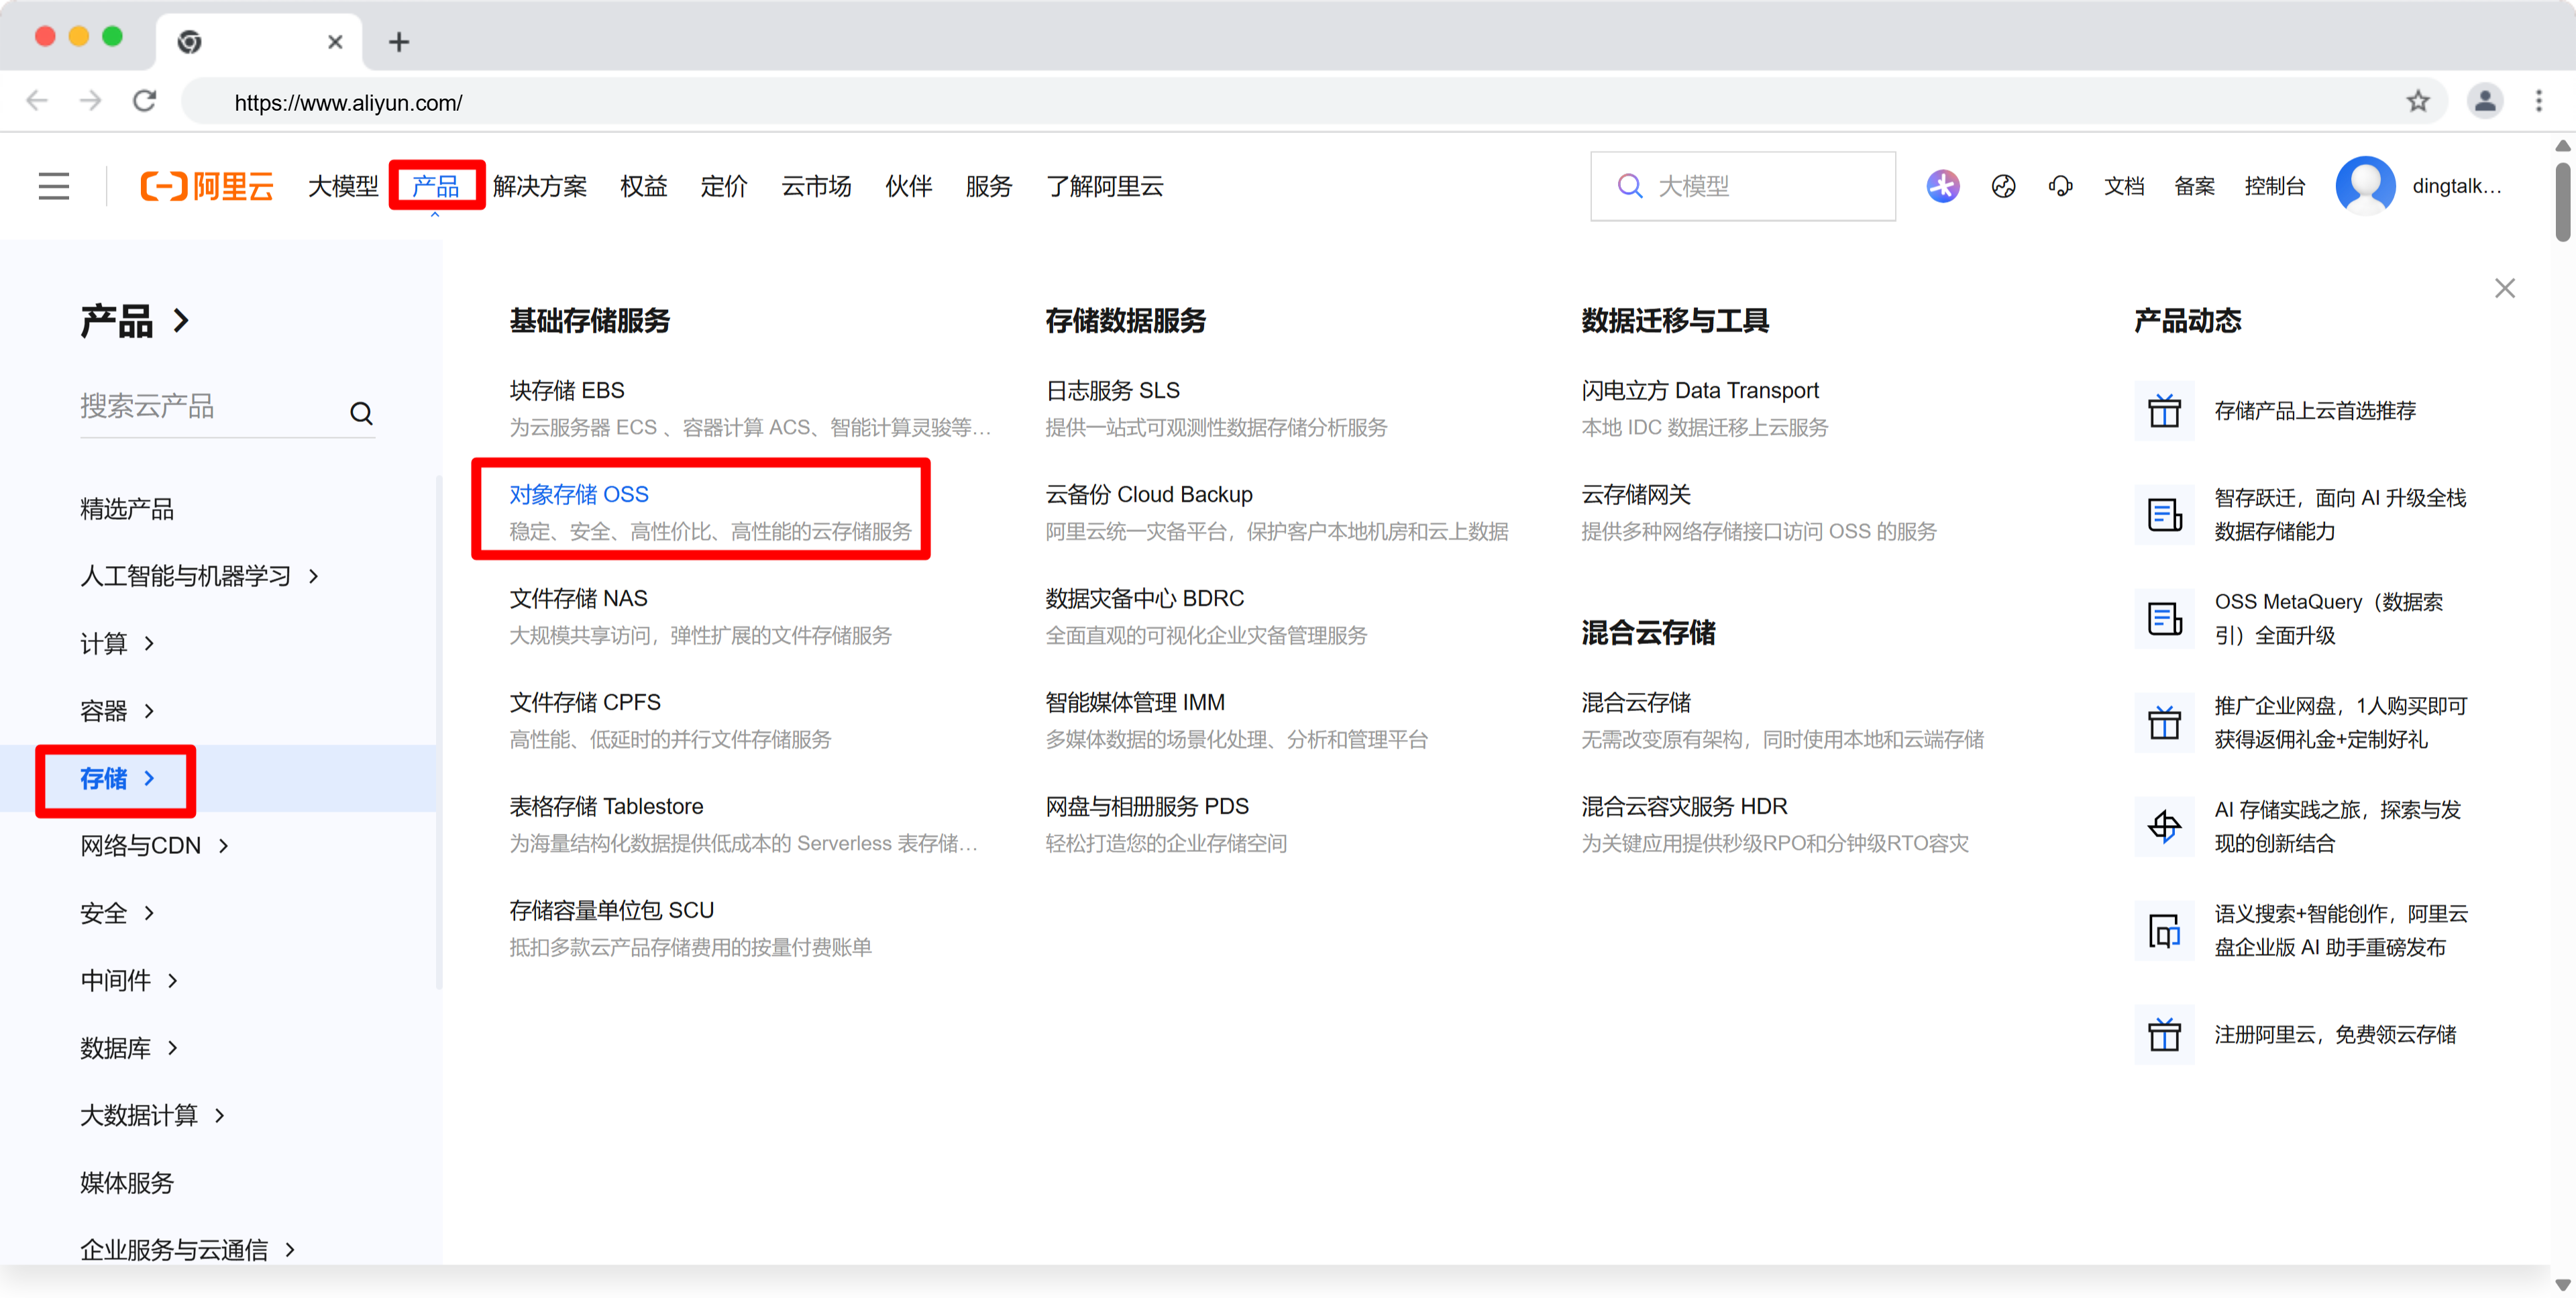Open the 服务 nav item
The height and width of the screenshot is (1298, 2576).
click(989, 186)
